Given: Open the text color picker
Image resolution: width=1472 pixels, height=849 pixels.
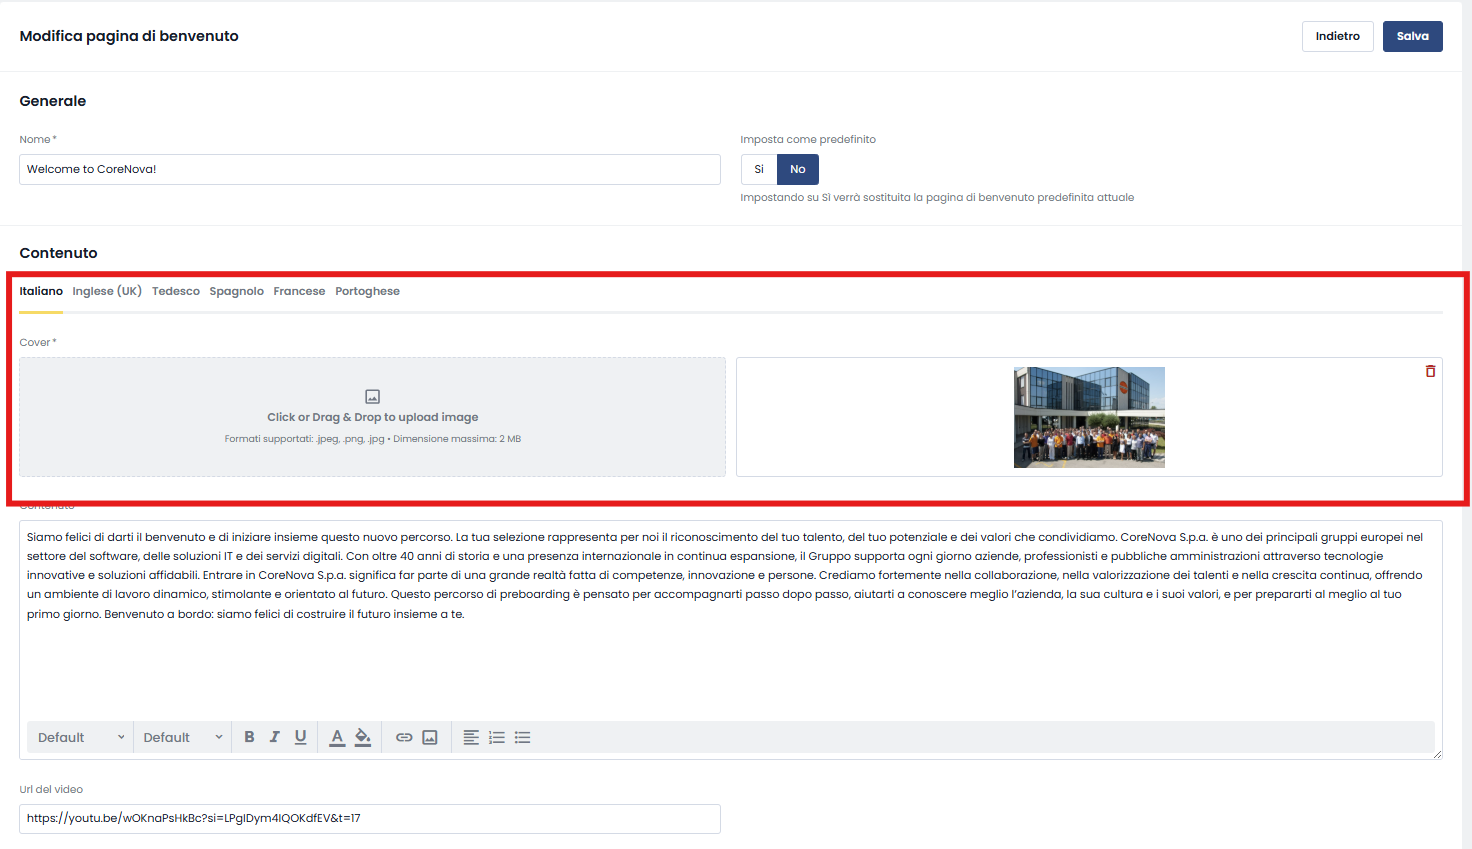Looking at the screenshot, I should (x=337, y=737).
